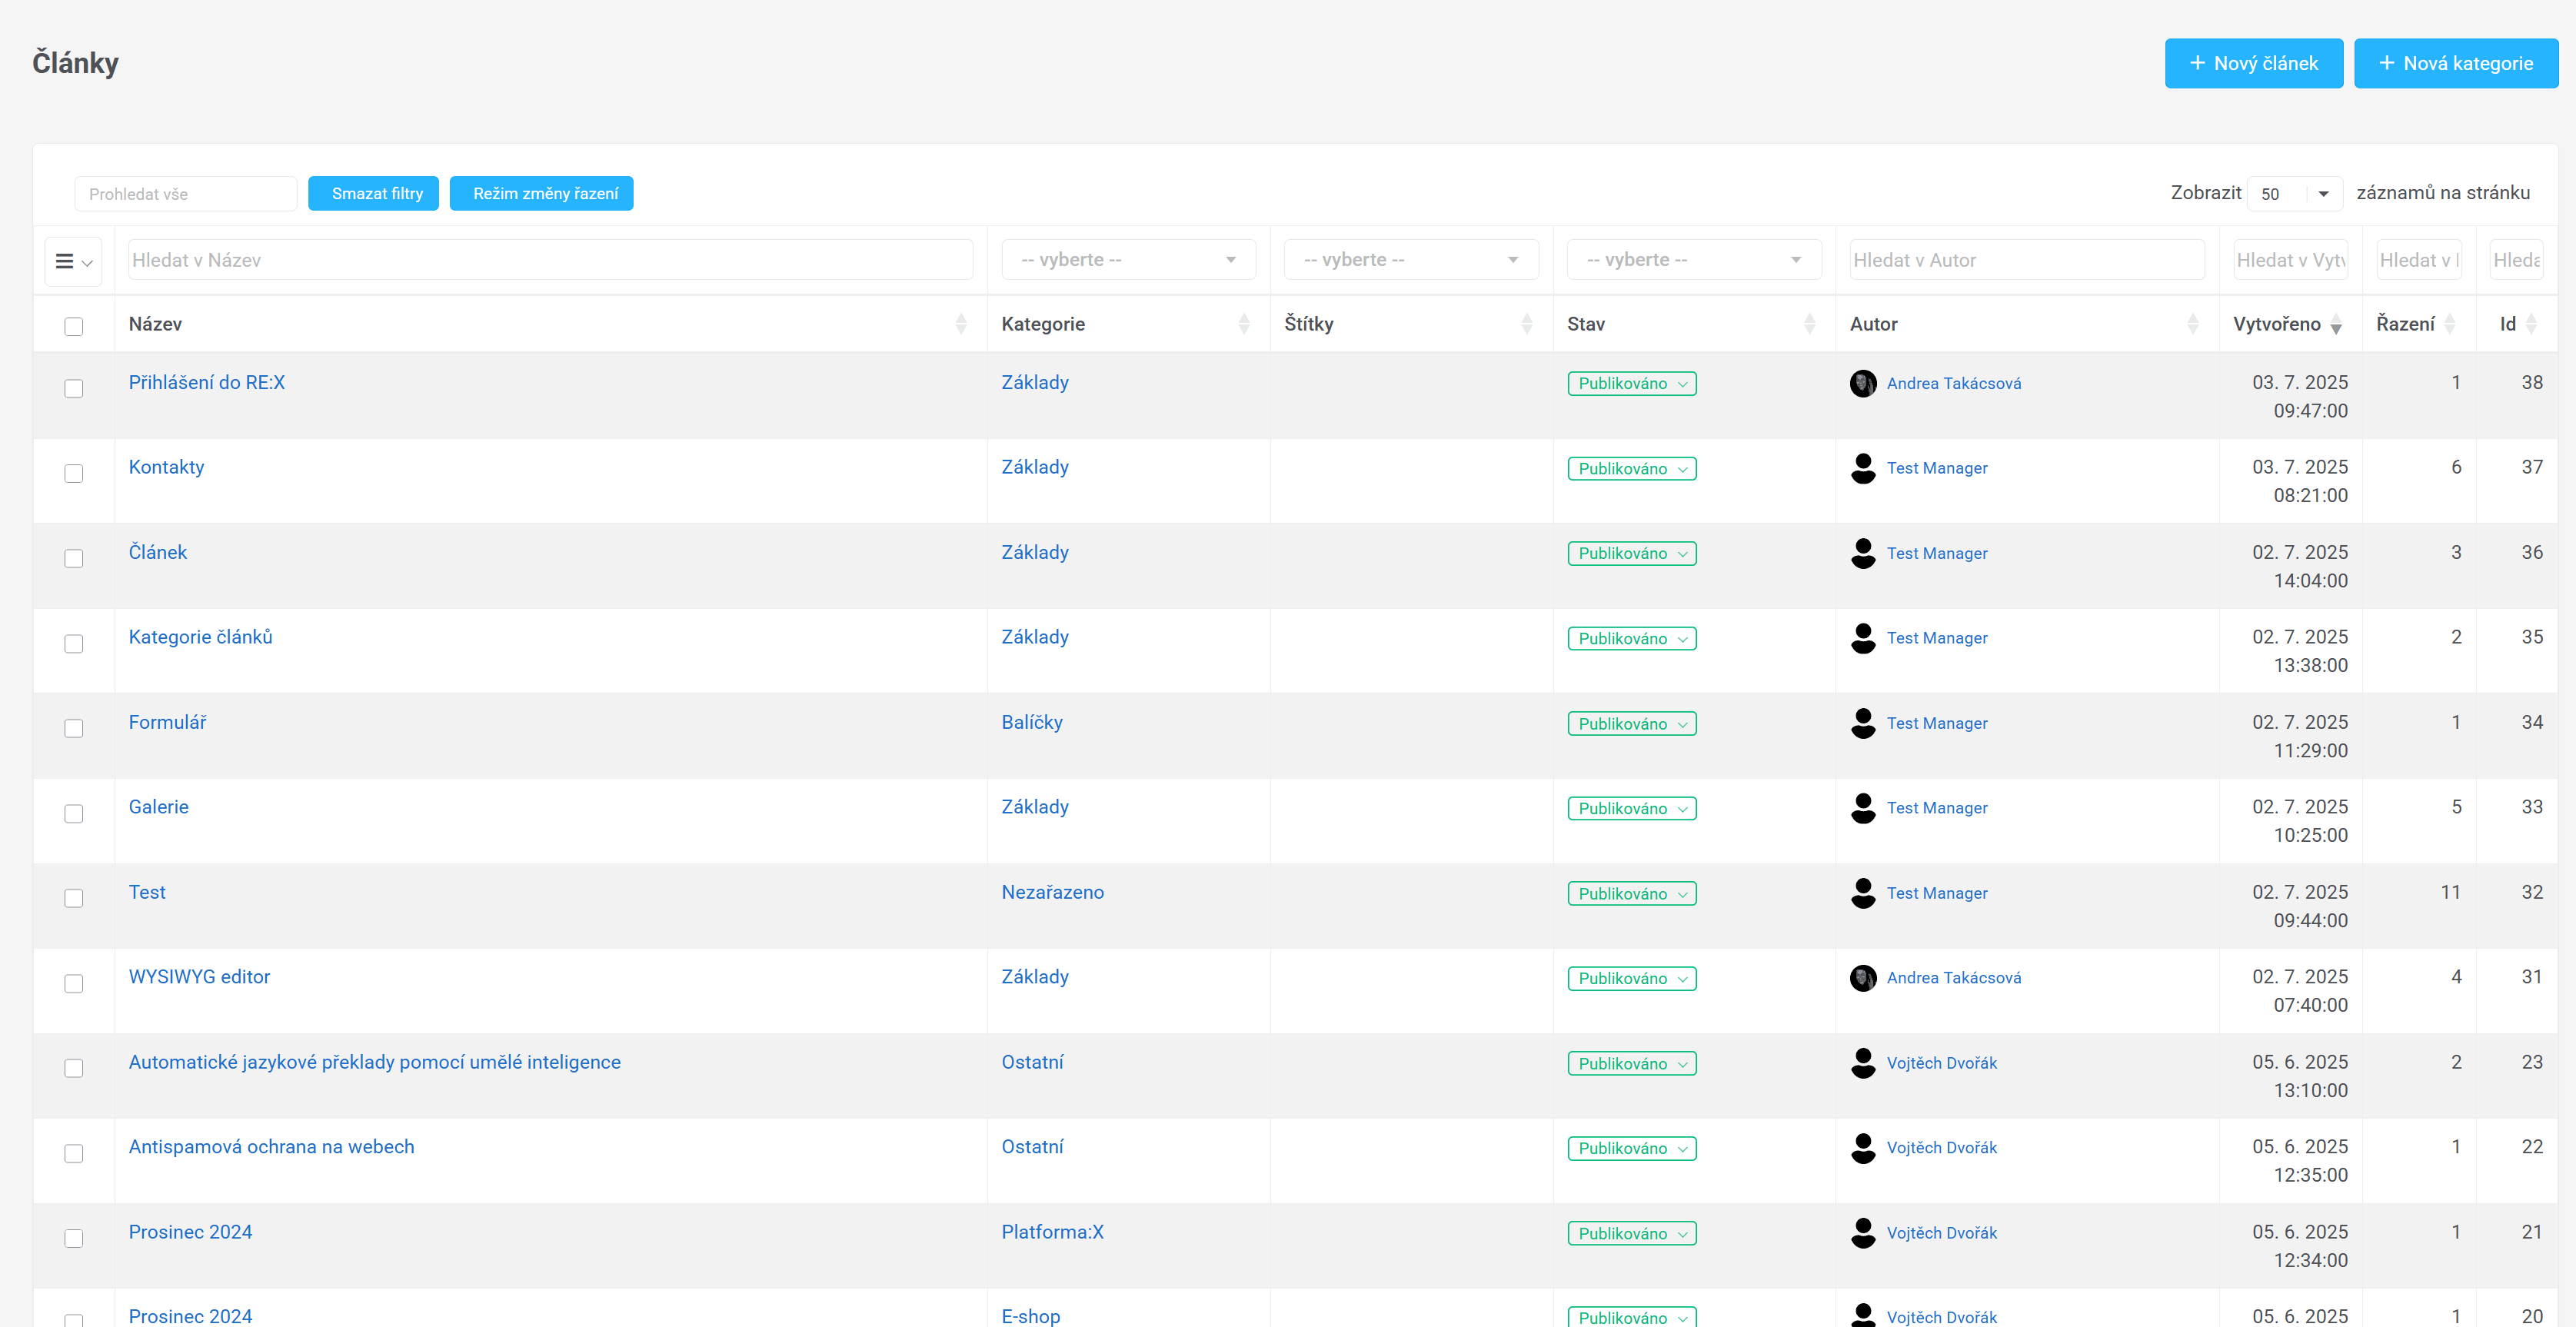Sort table by Stav column arrows
Viewport: 2576px width, 1327px height.
coord(1809,324)
